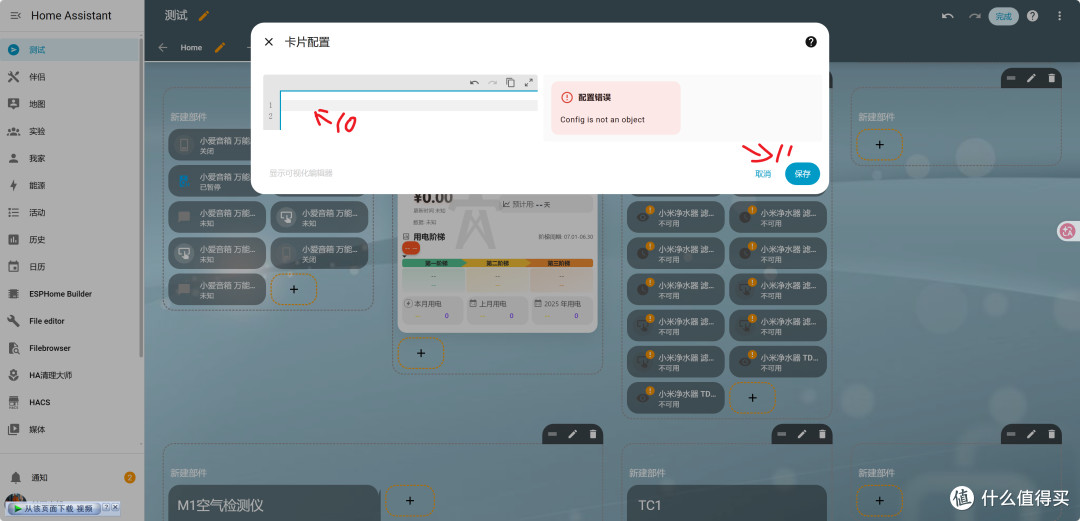Click the 配置错误 error alert

coord(616,108)
